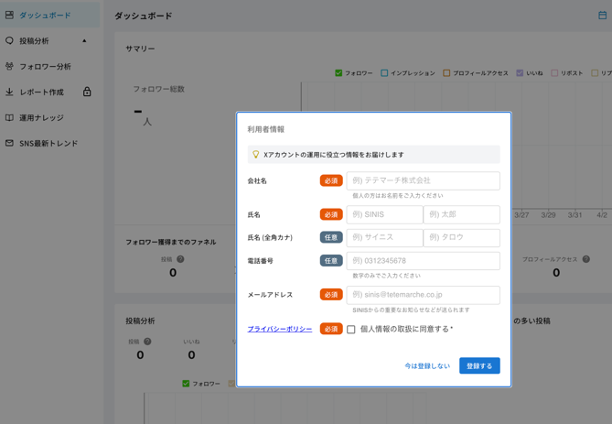Image resolution: width=612 pixels, height=424 pixels.
Task: Open the calendar icon at top right
Action: click(602, 15)
